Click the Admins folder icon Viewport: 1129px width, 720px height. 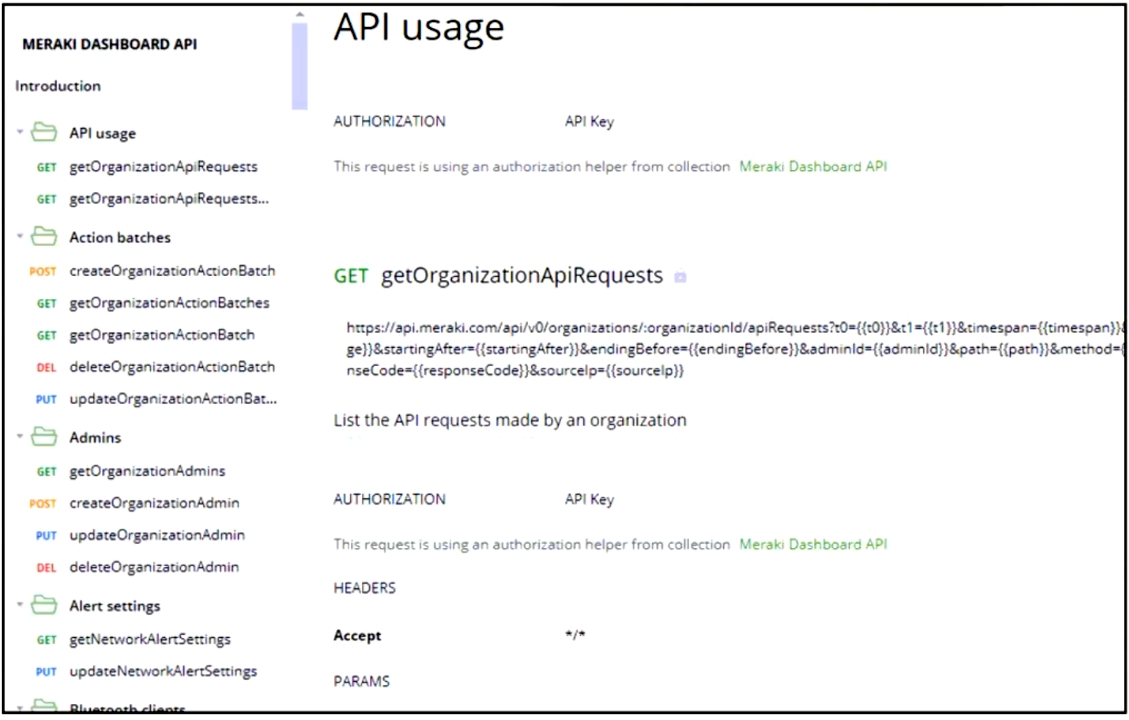44,437
